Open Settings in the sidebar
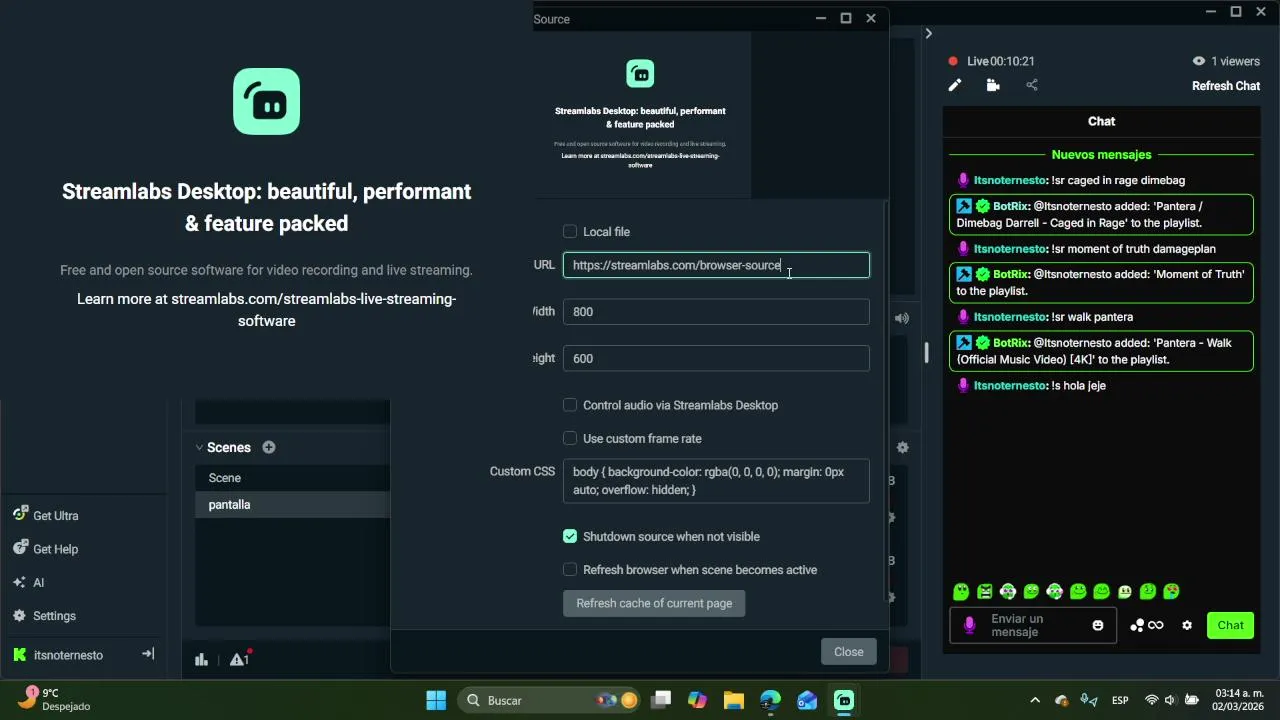The image size is (1280, 720). [x=45, y=616]
